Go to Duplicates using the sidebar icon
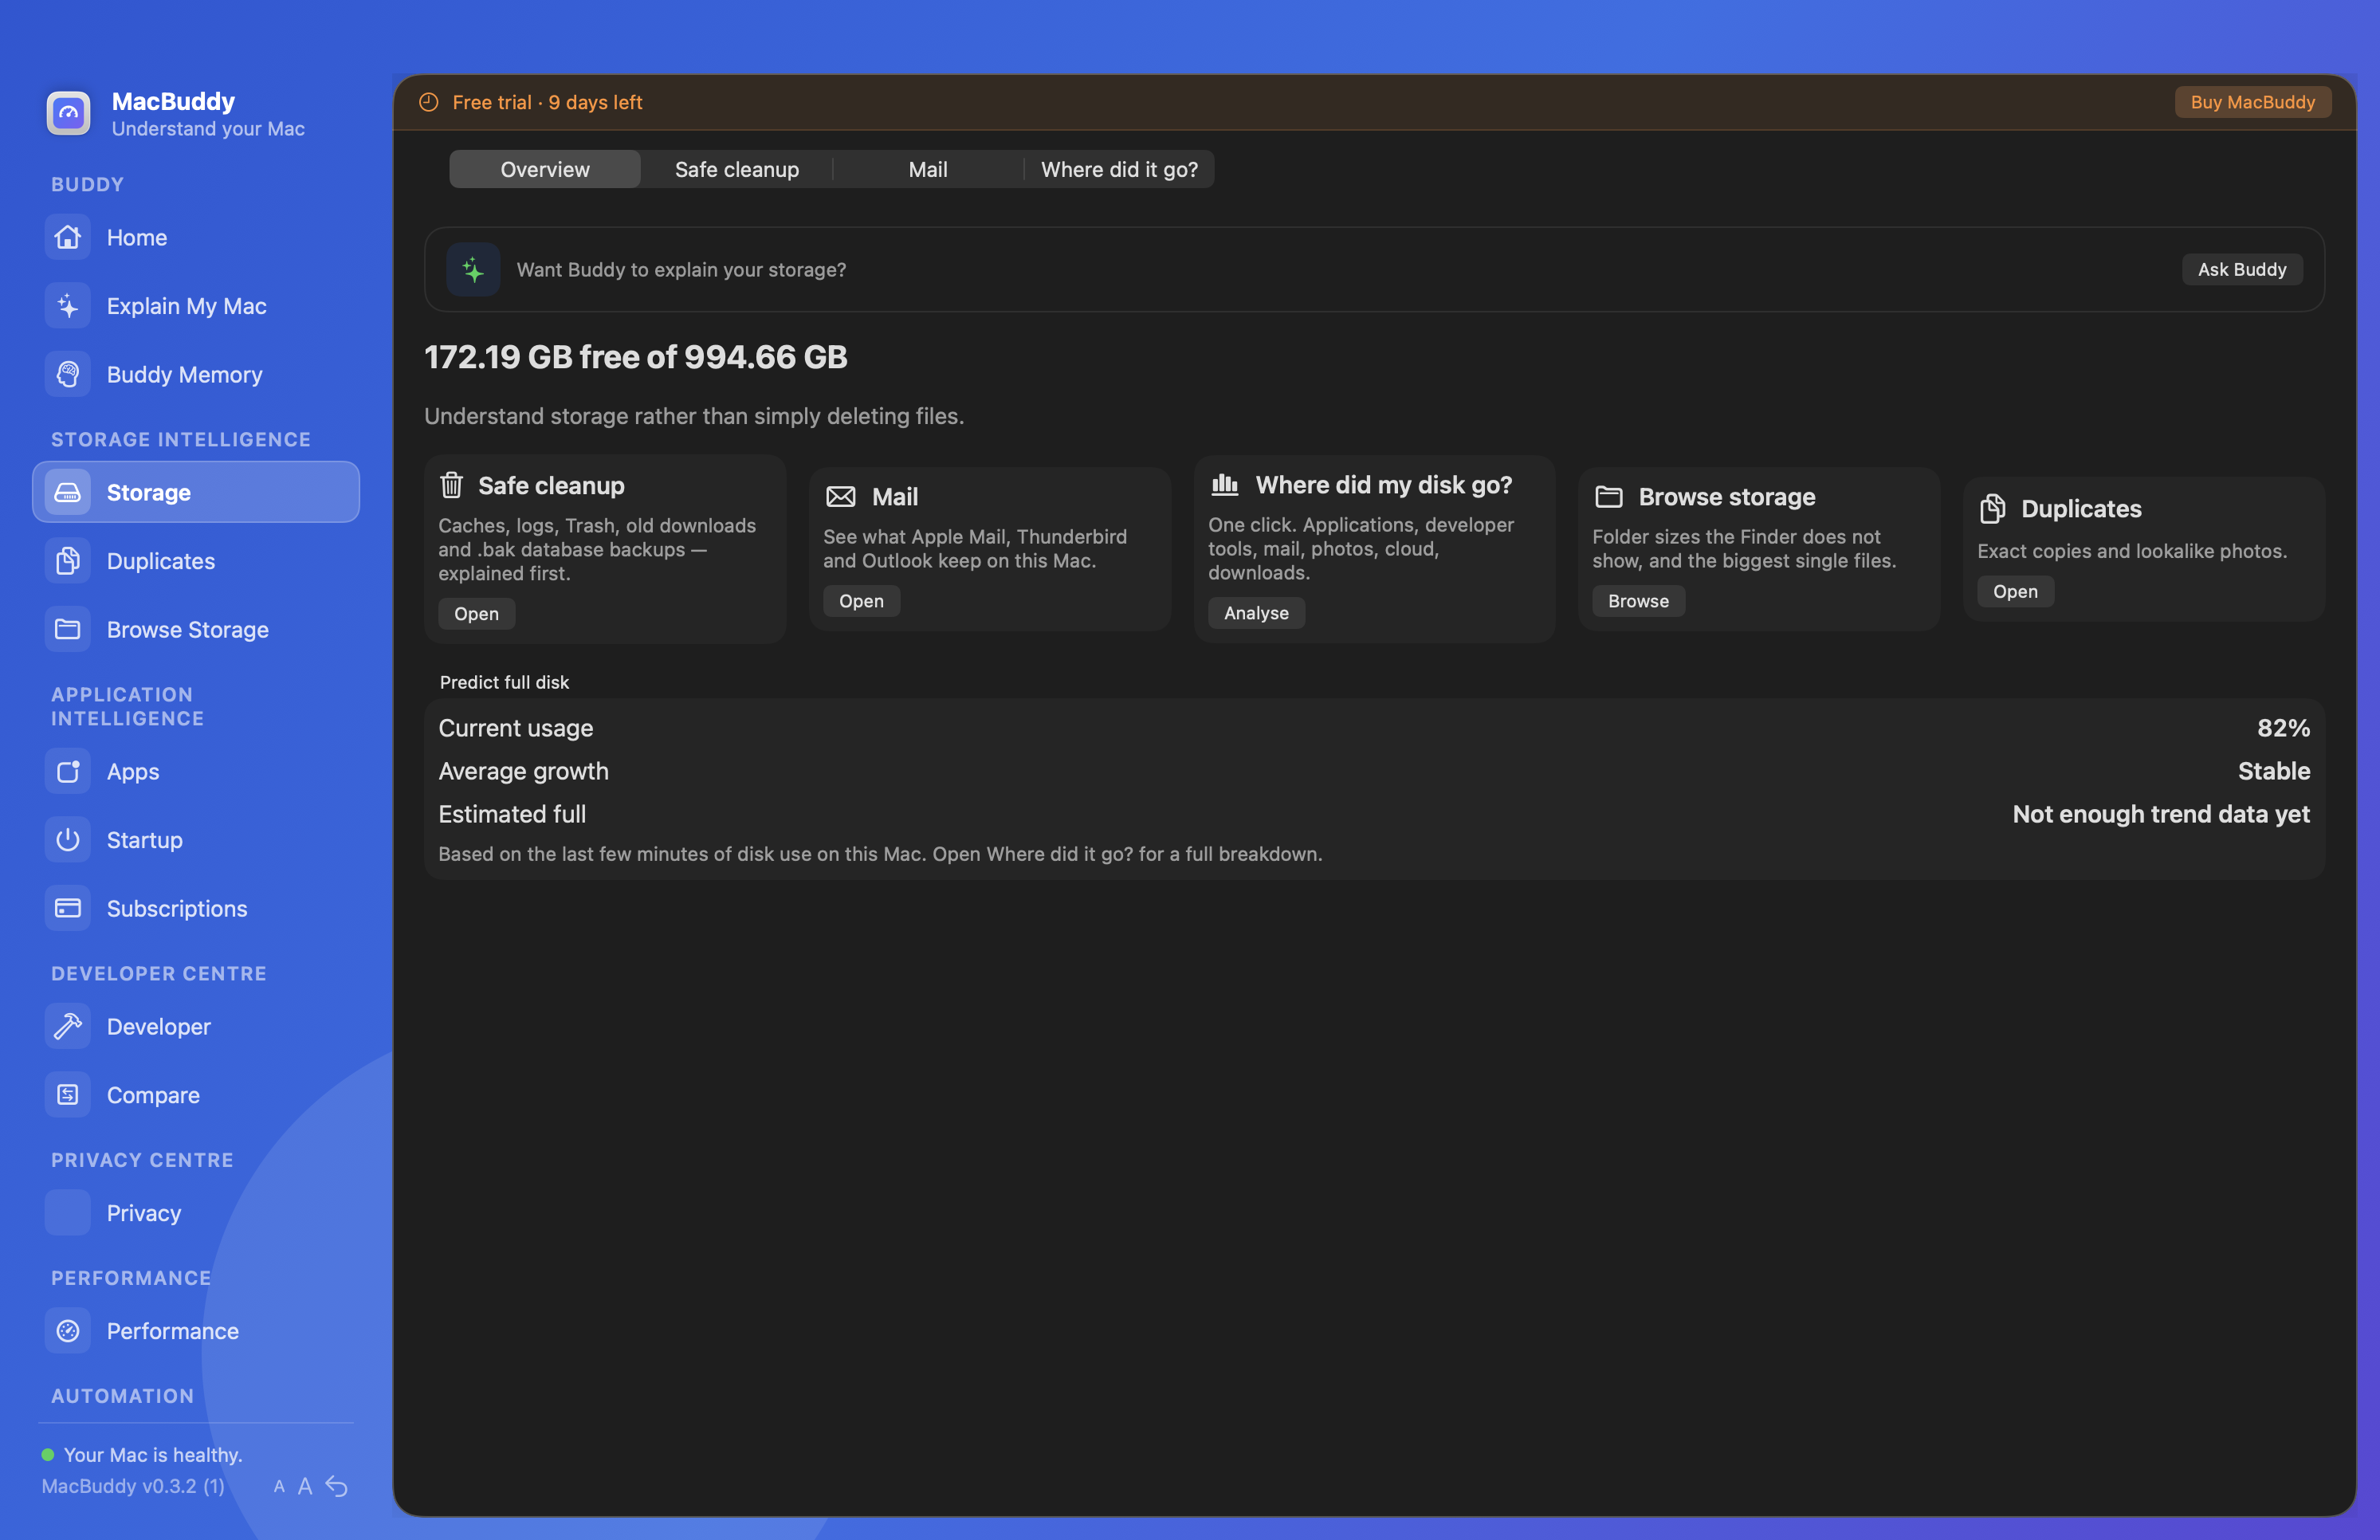 [x=68, y=561]
